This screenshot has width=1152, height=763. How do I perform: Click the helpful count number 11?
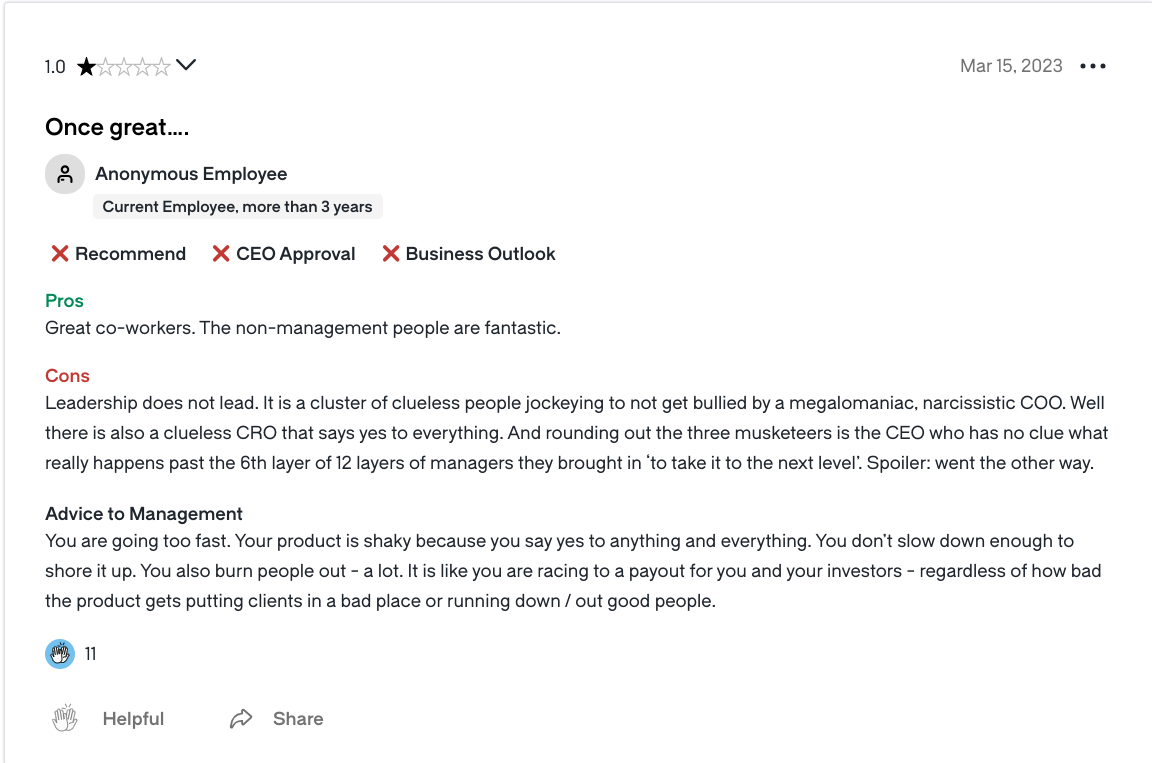coord(90,654)
